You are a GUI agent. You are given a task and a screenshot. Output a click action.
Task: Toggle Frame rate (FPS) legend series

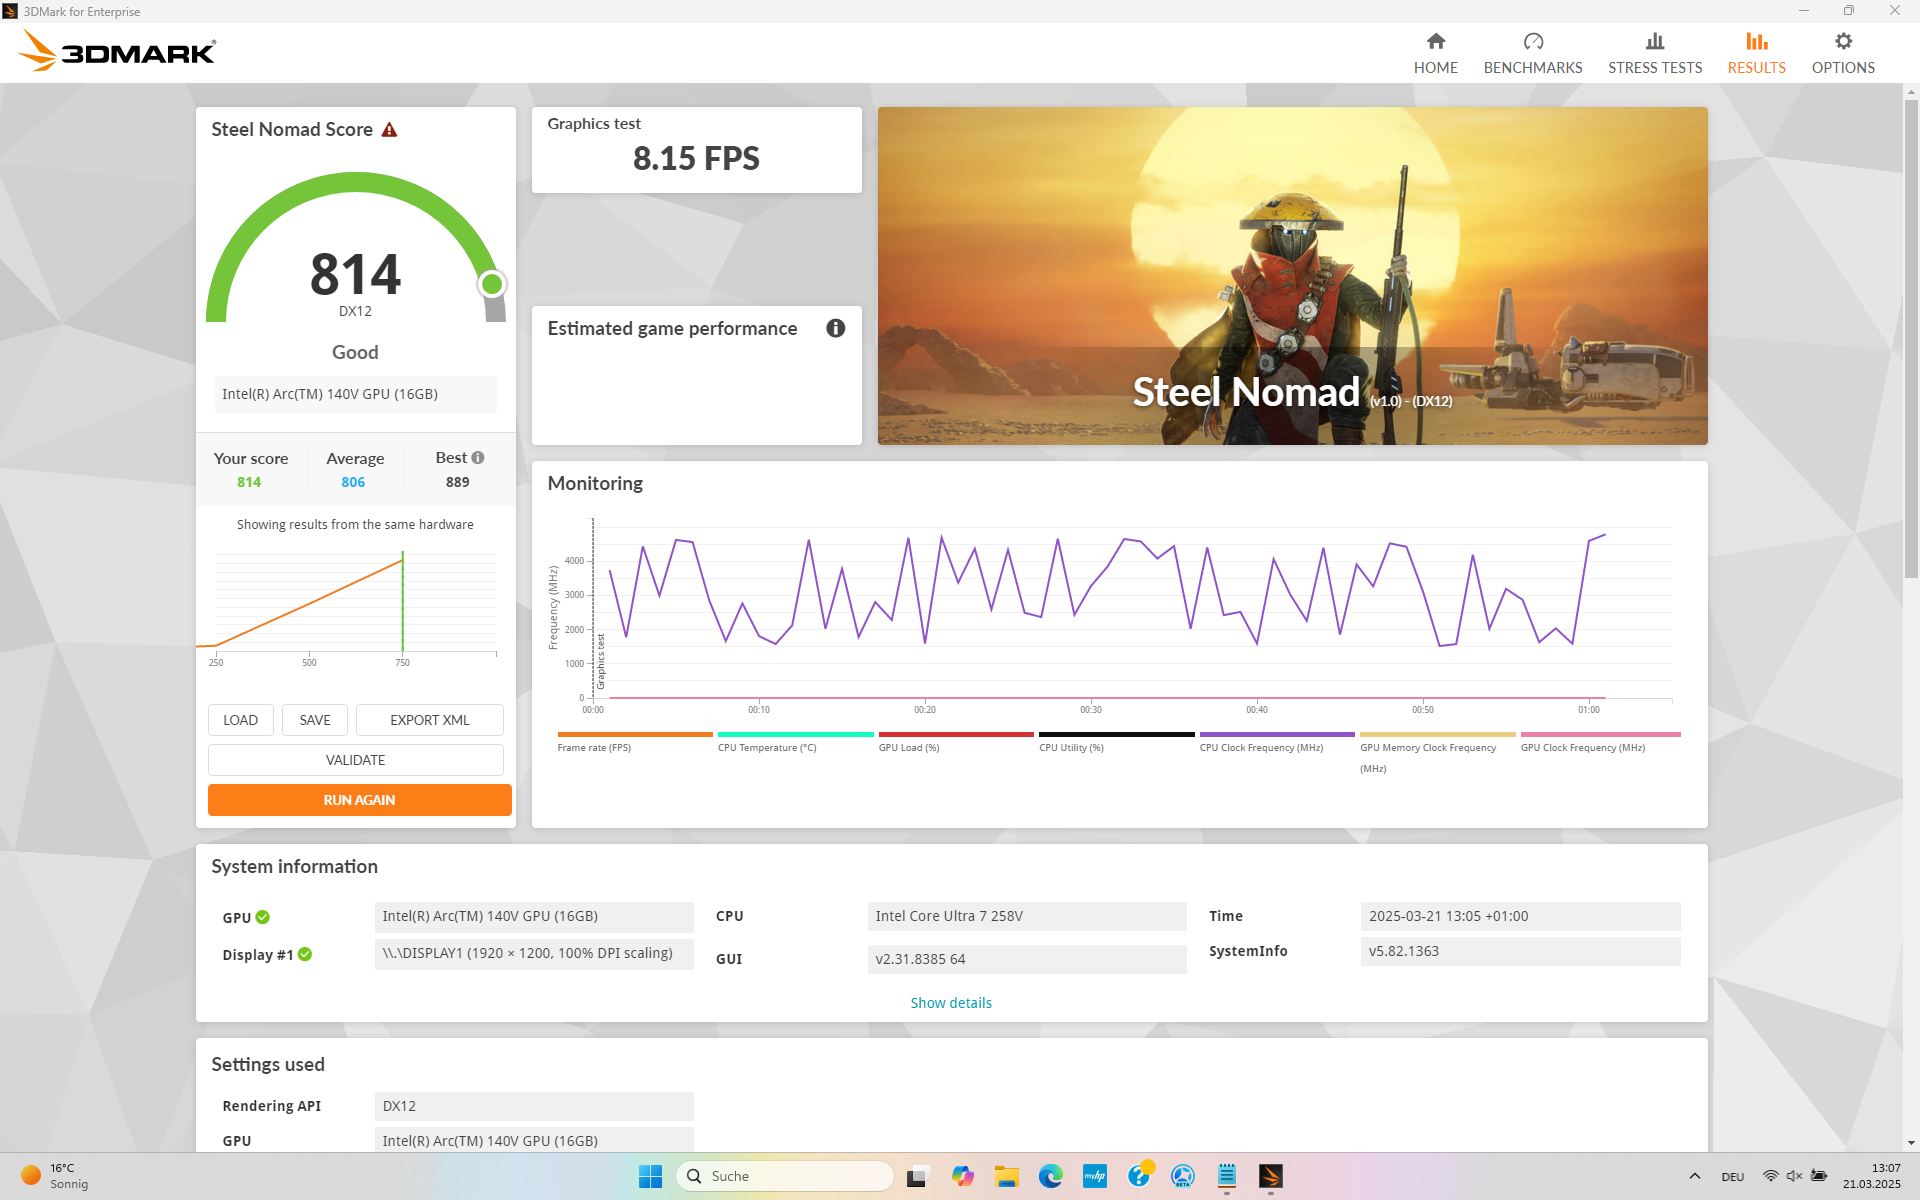click(x=594, y=748)
